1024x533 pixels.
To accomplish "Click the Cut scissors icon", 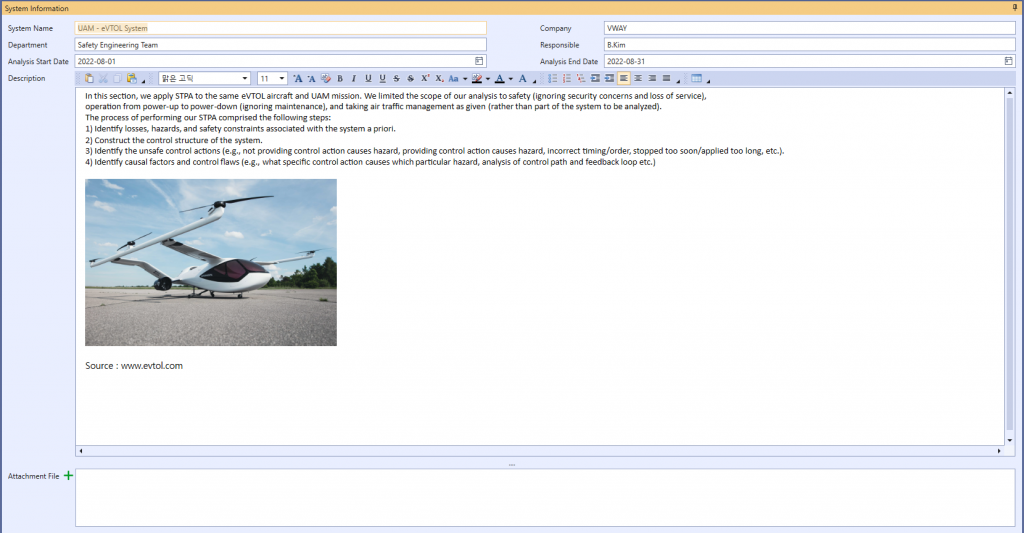I will [x=103, y=78].
